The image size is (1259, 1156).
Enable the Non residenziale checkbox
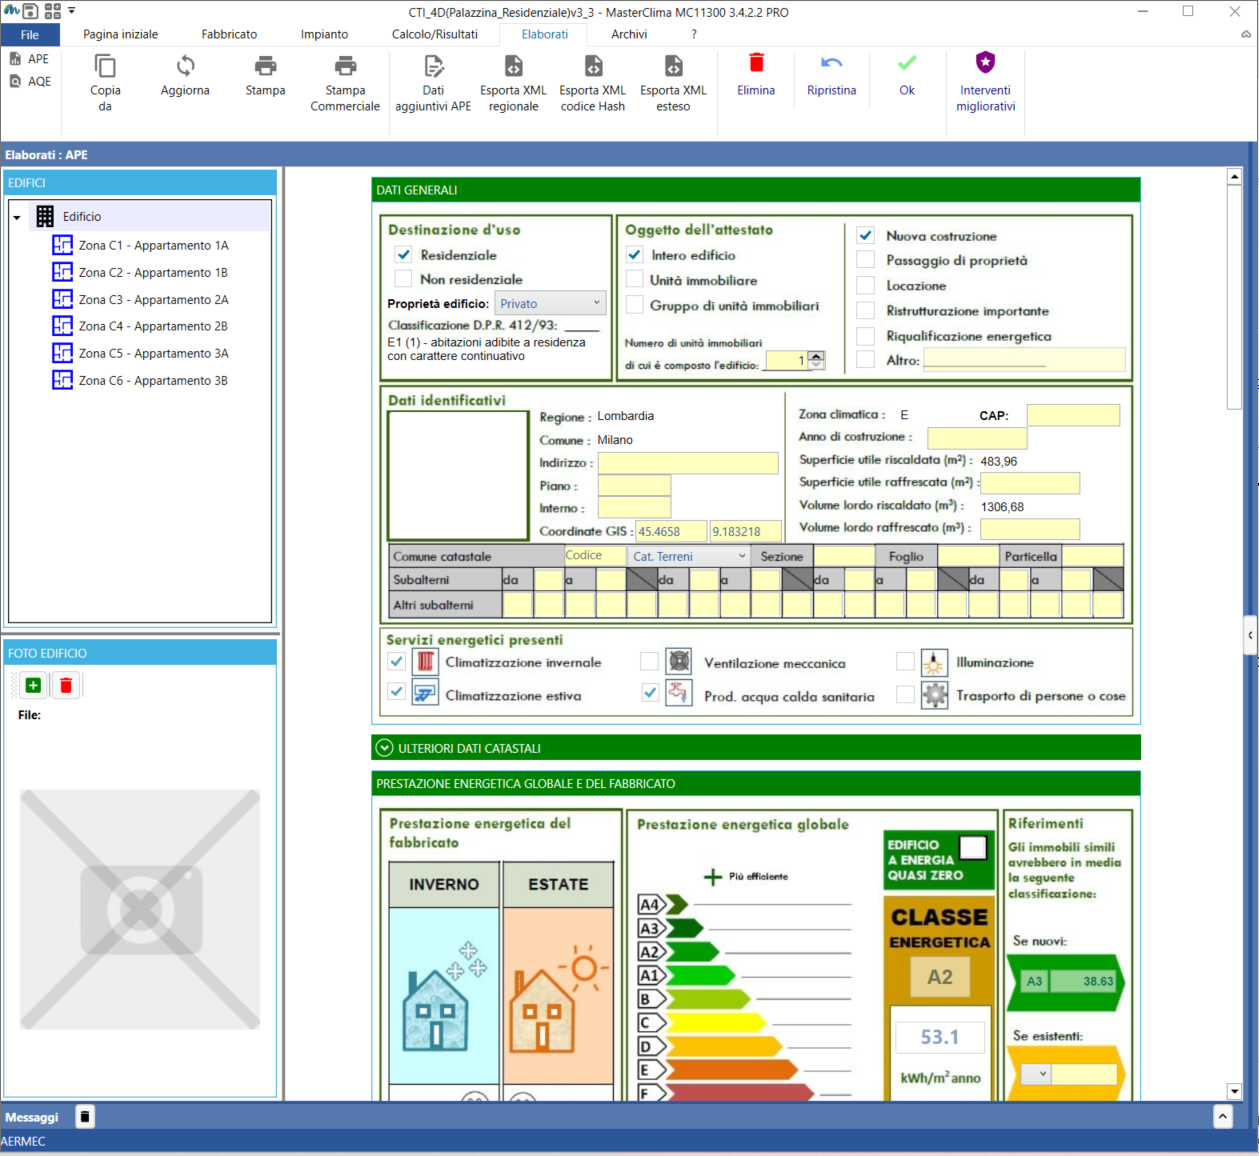click(x=403, y=279)
